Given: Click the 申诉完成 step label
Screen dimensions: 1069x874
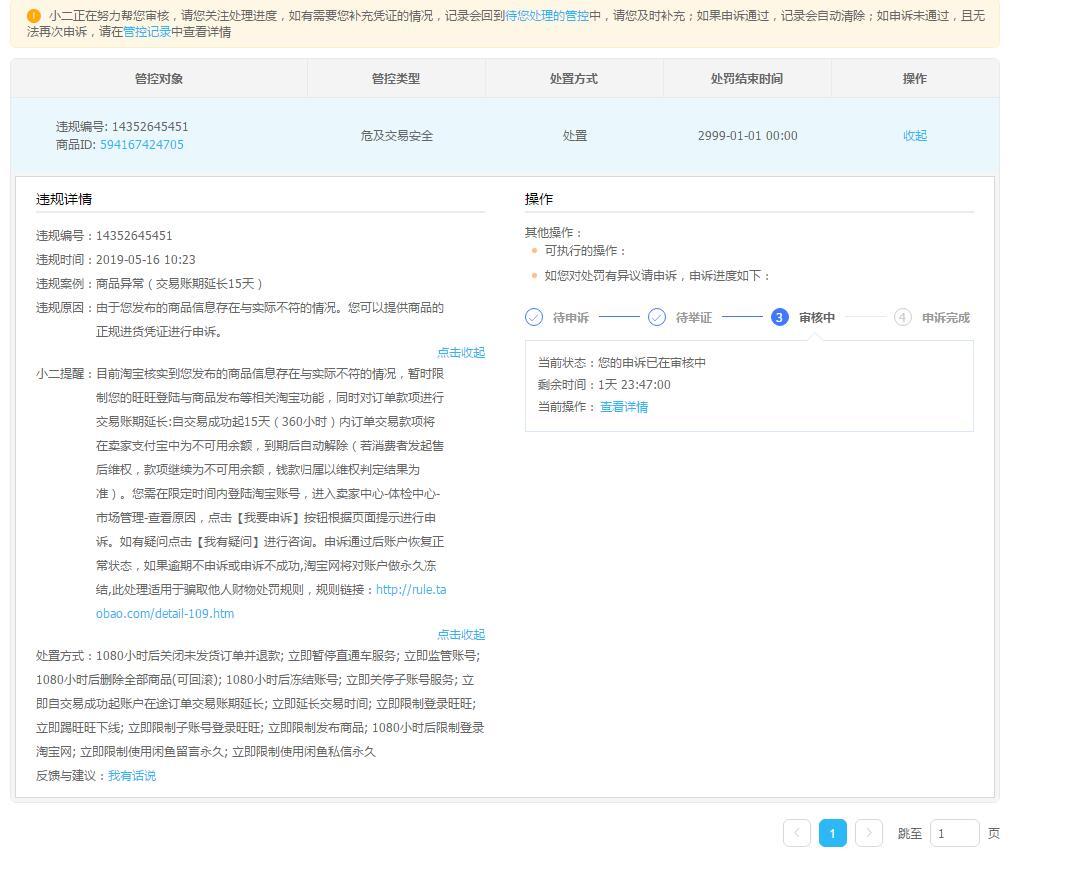Looking at the screenshot, I should [946, 318].
